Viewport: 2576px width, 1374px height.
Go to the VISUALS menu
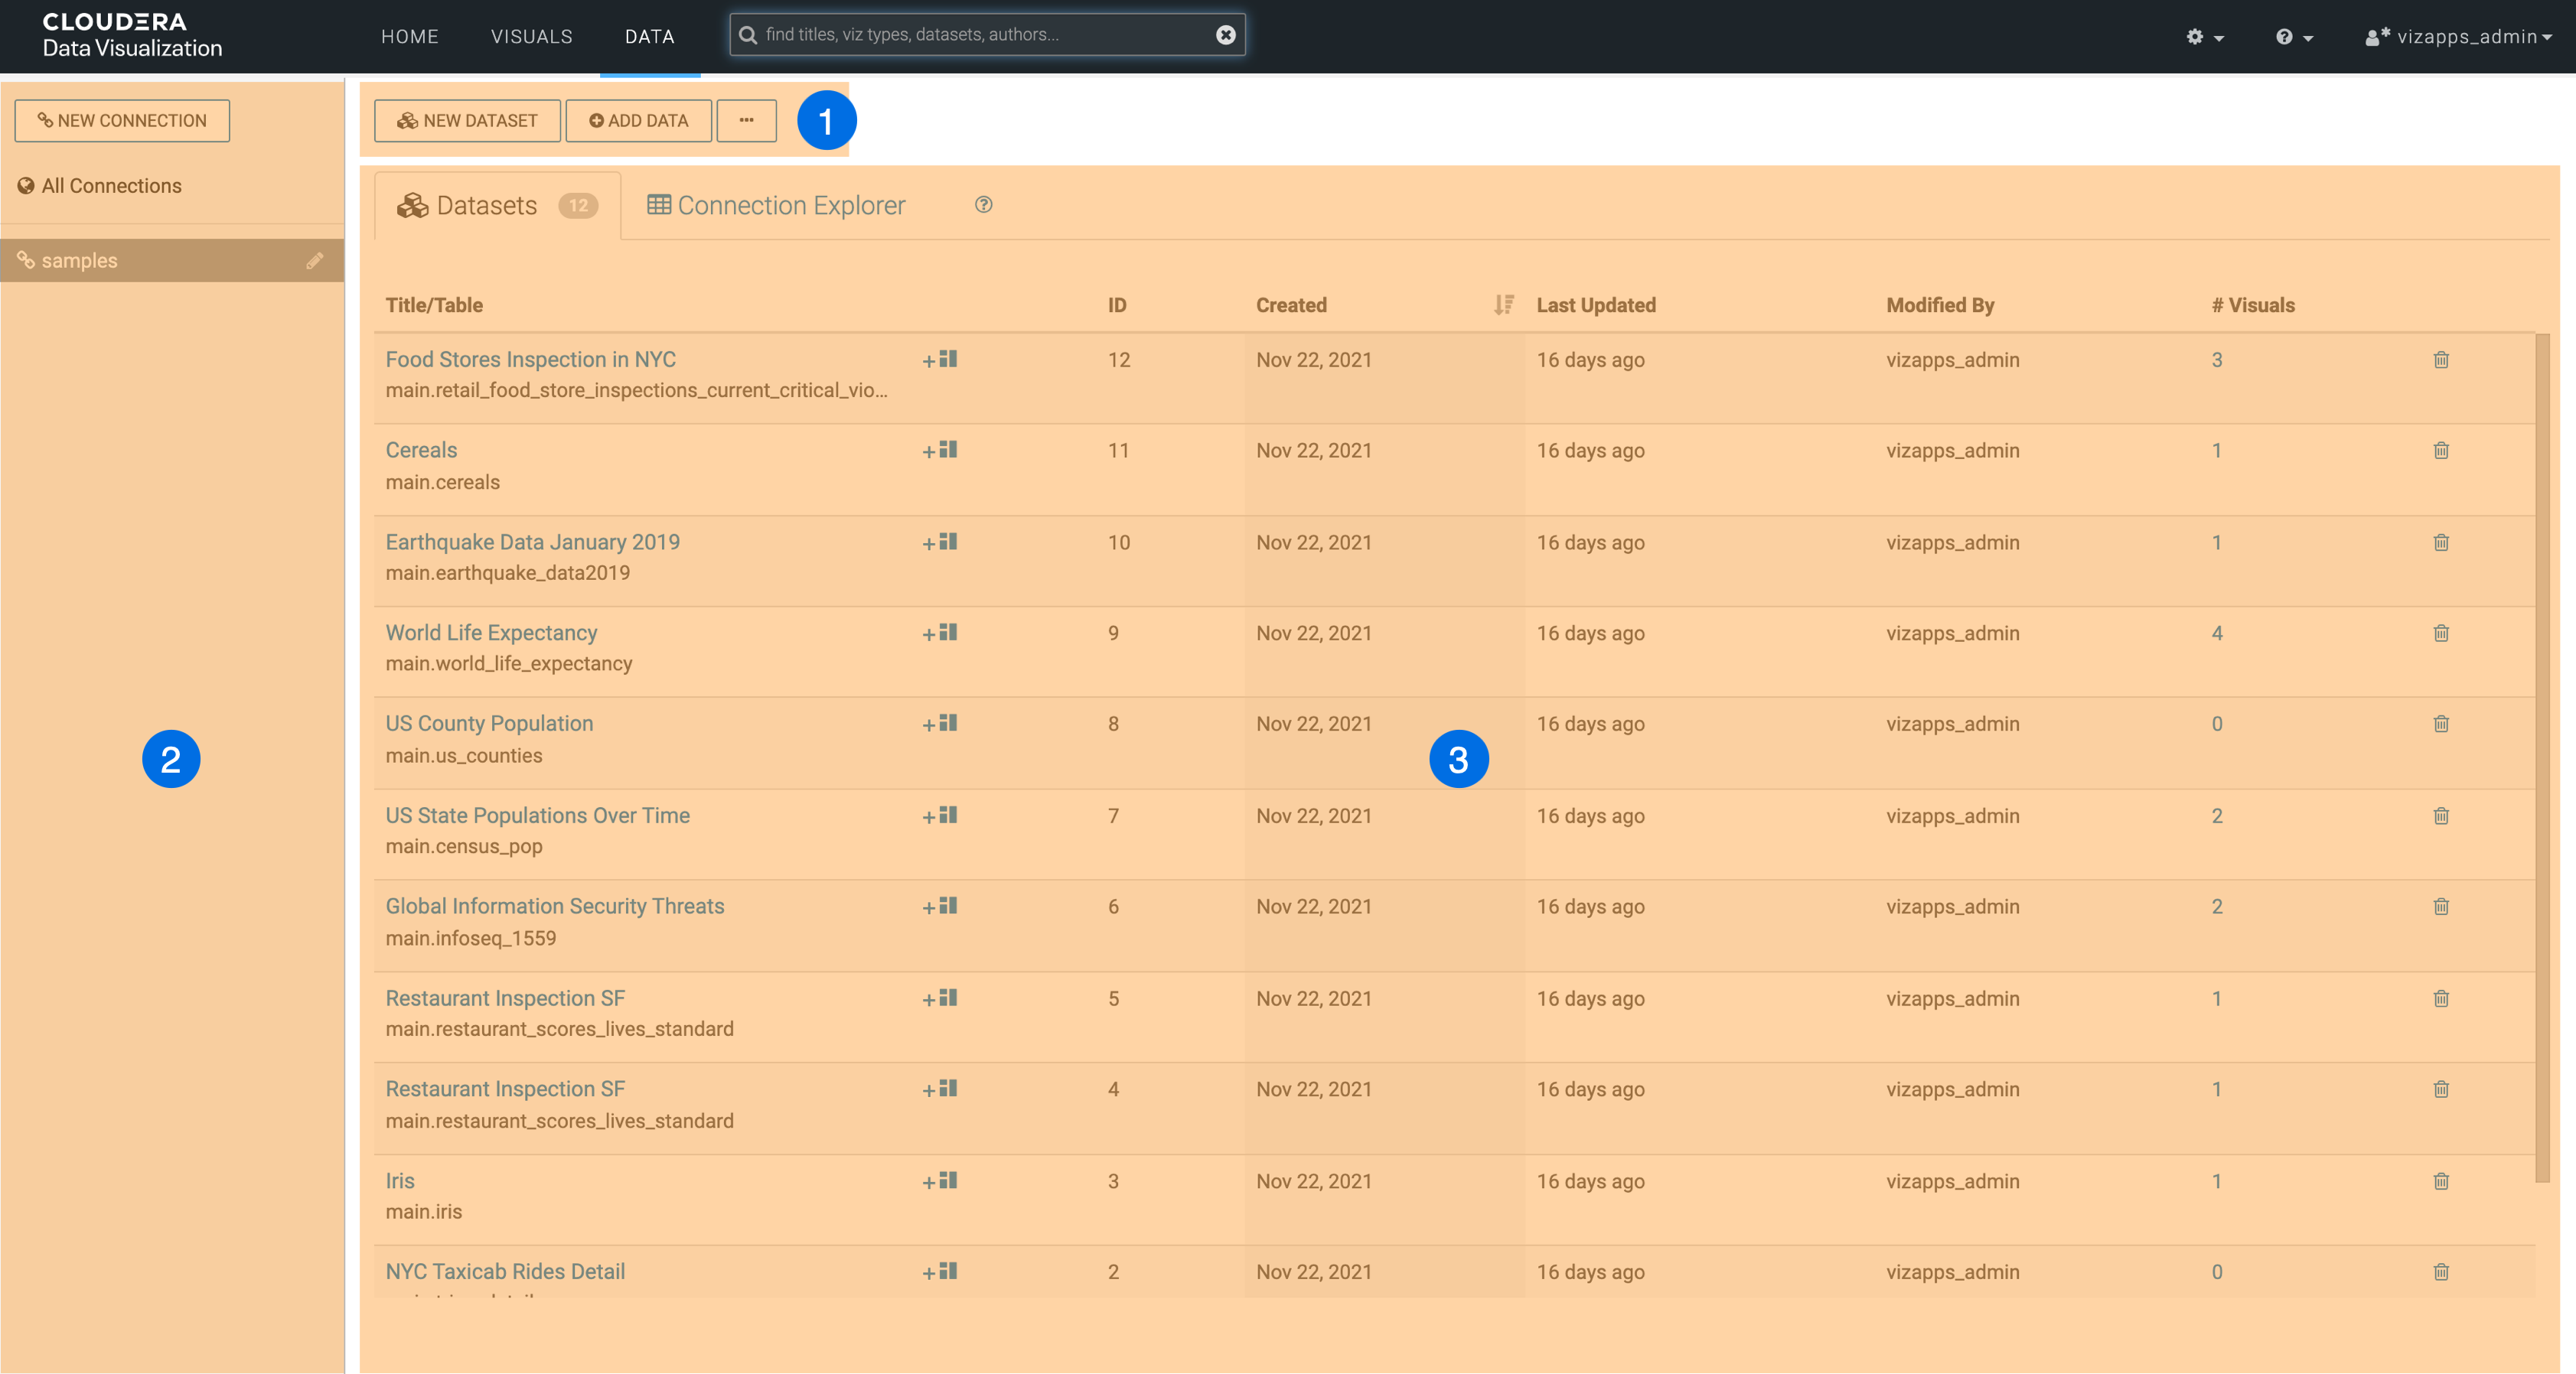point(531,37)
